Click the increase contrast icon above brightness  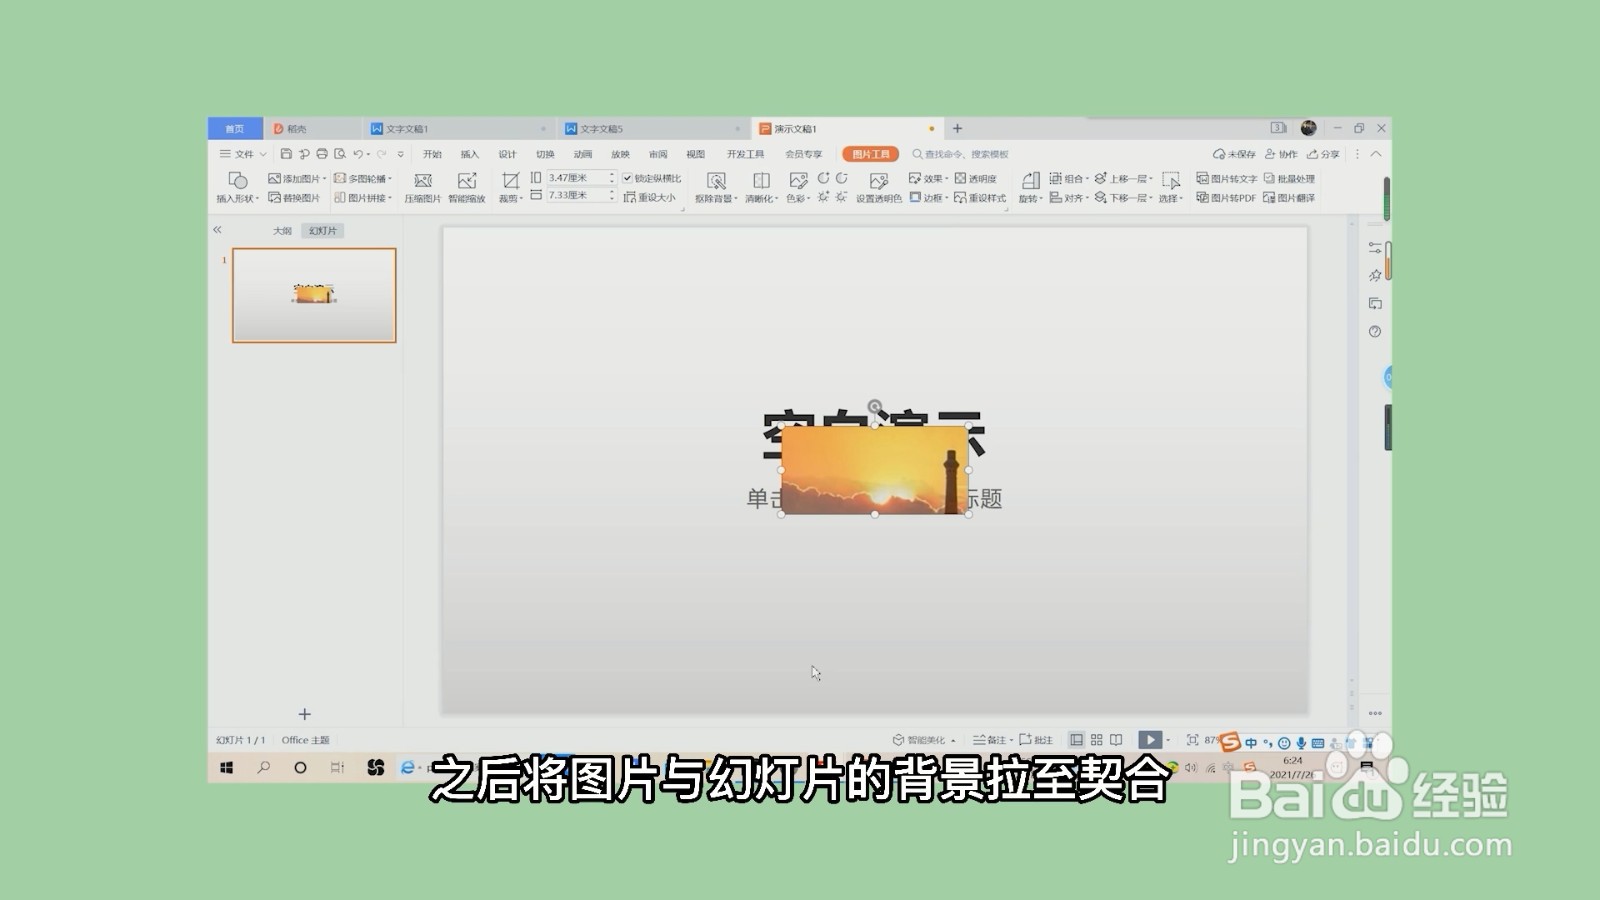pyautogui.click(x=823, y=178)
